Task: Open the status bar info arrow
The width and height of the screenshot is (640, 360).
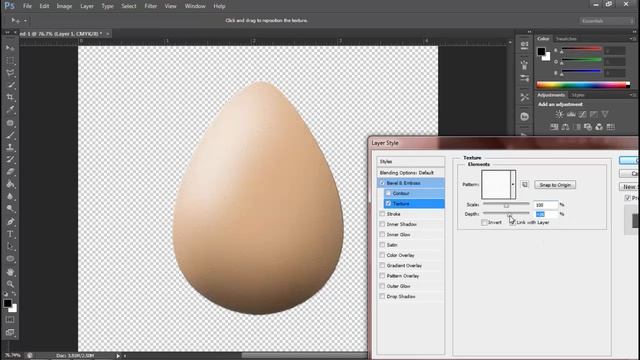Action: pyautogui.click(x=118, y=356)
